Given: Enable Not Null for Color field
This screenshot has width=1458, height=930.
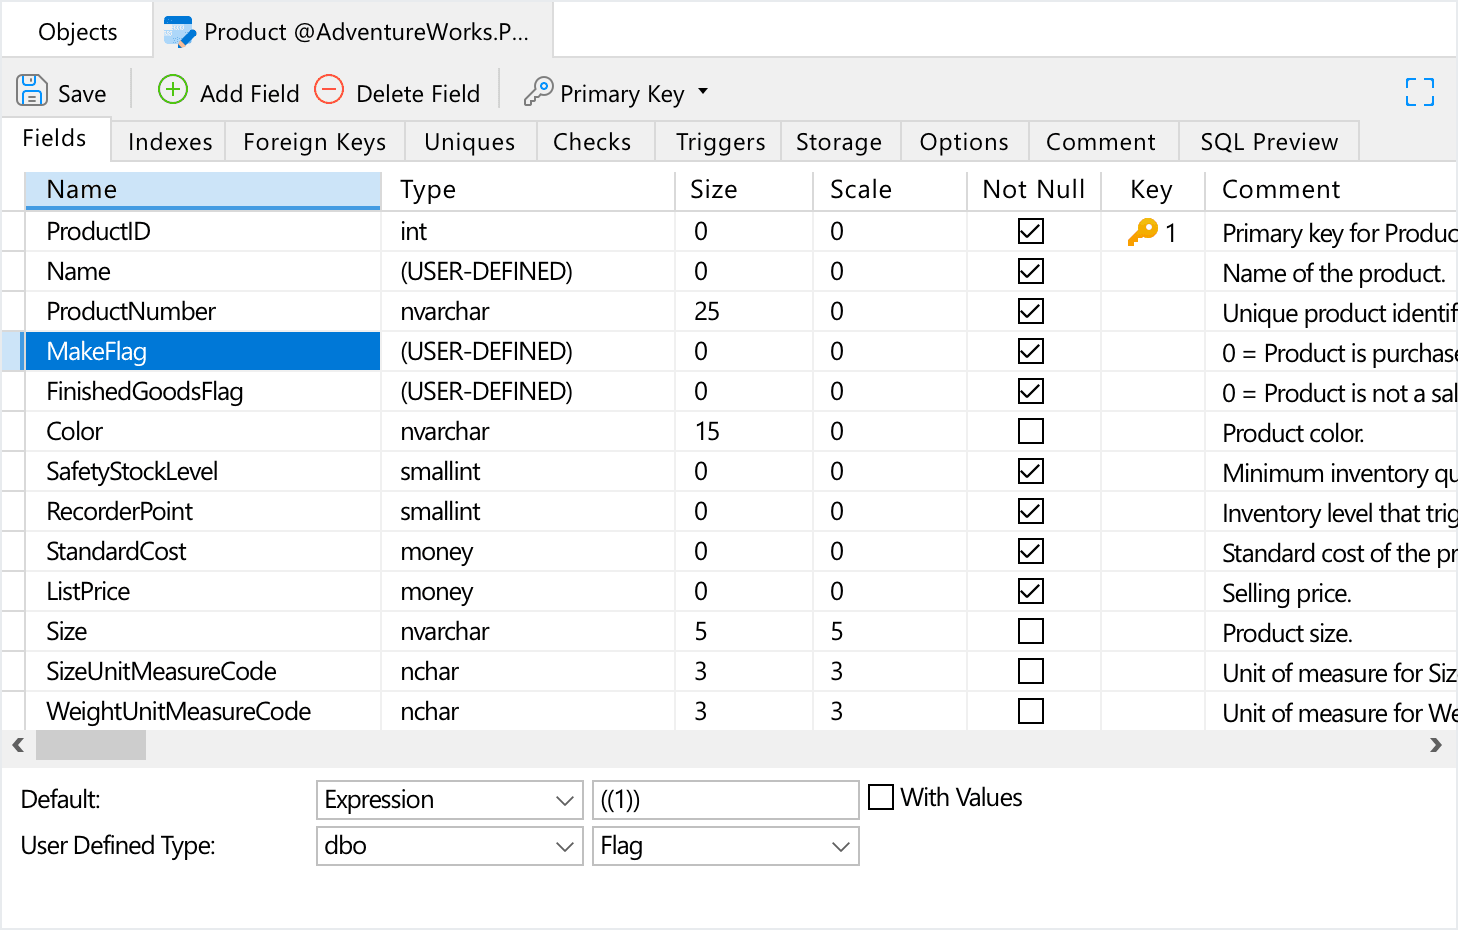Looking at the screenshot, I should pyautogui.click(x=1030, y=431).
